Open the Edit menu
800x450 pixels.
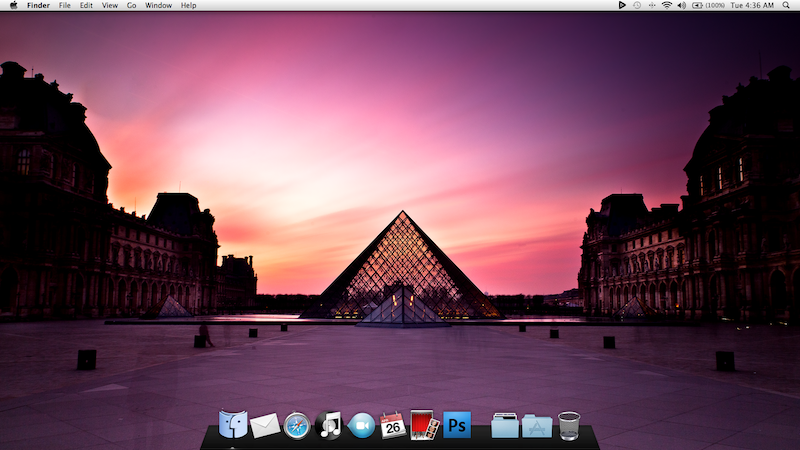click(86, 5)
